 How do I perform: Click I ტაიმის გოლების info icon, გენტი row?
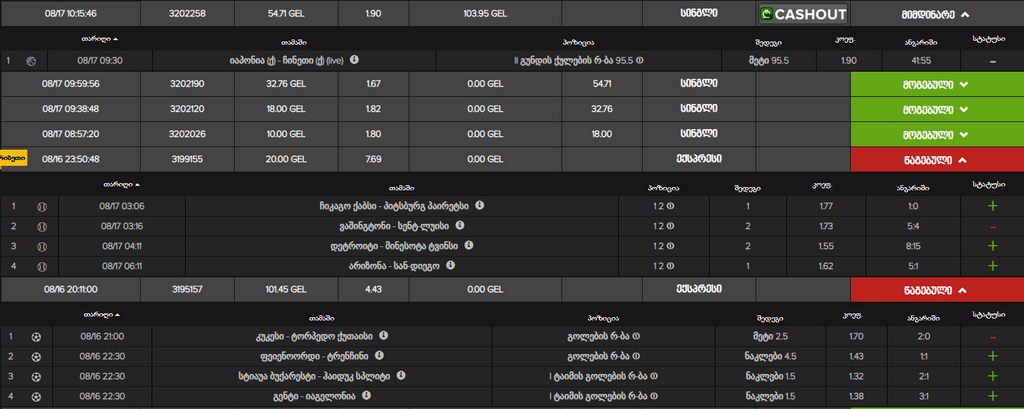tap(654, 396)
